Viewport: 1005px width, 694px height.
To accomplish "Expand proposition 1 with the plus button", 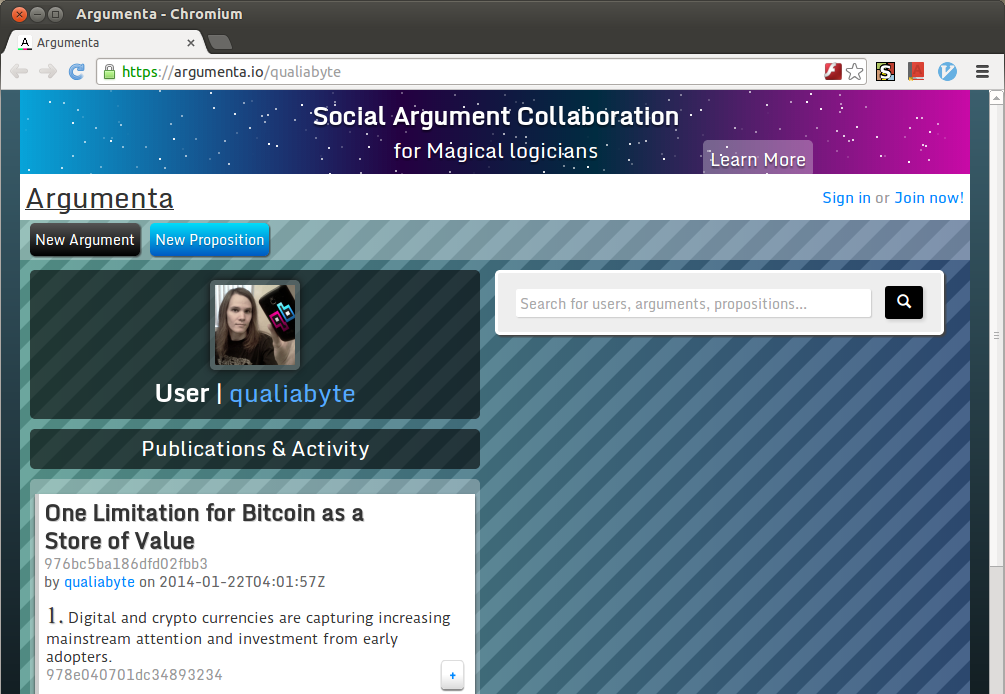I will (x=452, y=676).
